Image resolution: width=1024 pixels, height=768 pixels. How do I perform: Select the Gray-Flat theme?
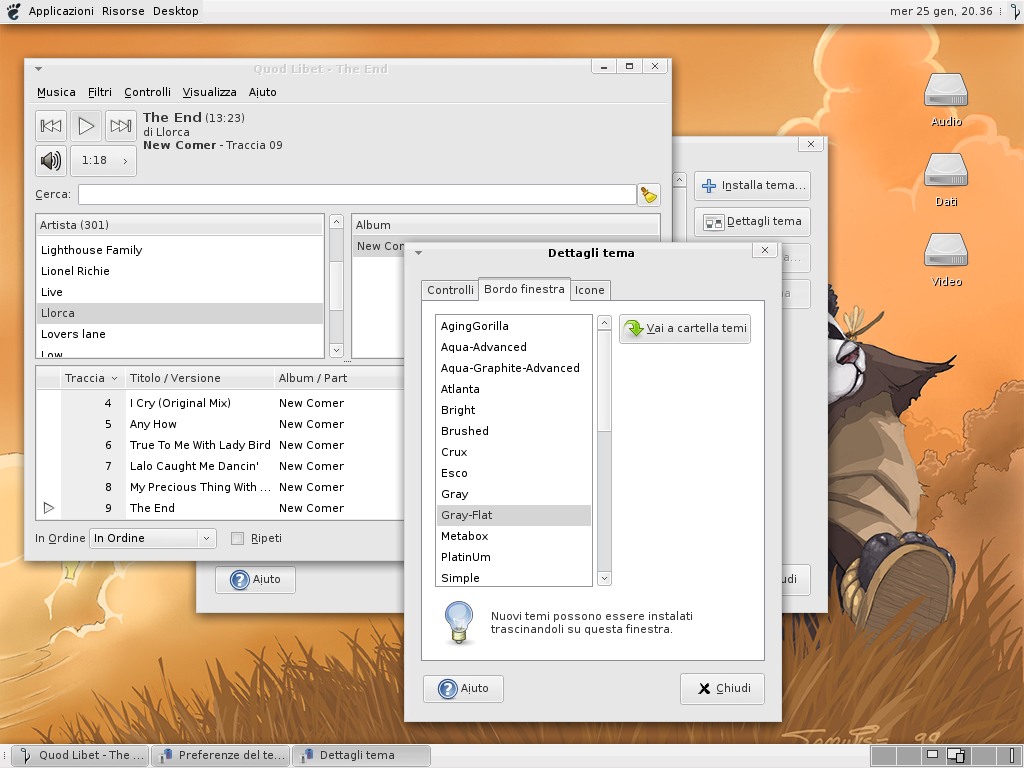[514, 515]
